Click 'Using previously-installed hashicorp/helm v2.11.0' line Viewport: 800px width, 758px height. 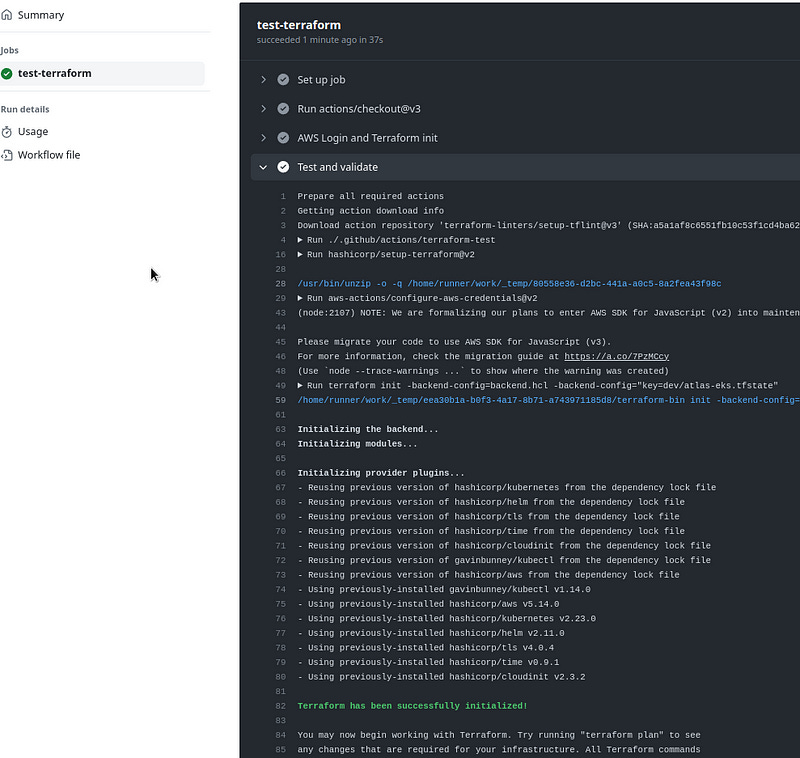coord(431,633)
